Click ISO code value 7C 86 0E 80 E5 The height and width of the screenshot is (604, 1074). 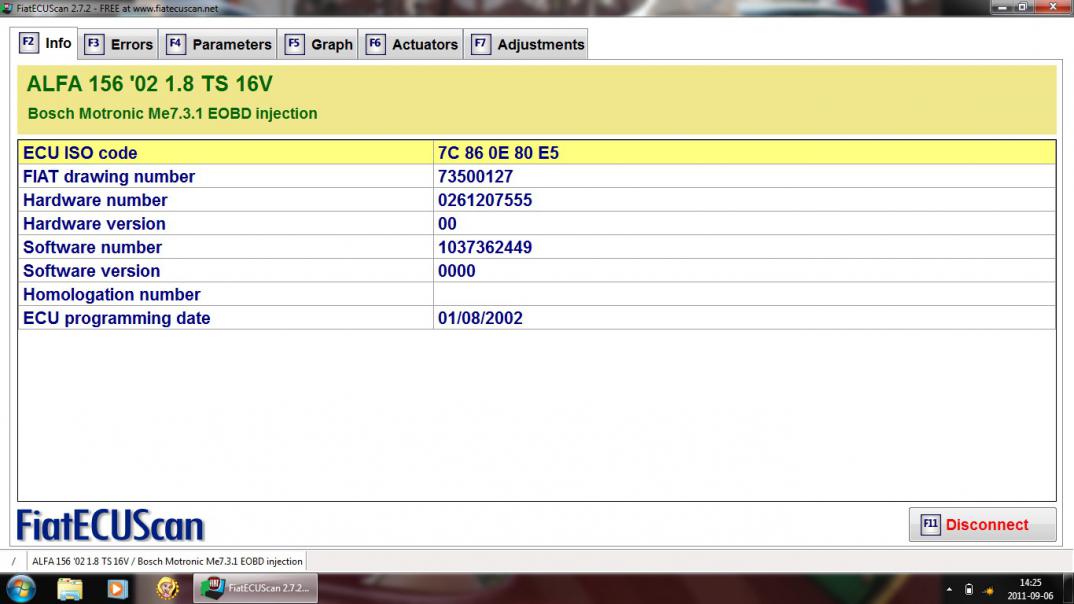click(x=498, y=153)
